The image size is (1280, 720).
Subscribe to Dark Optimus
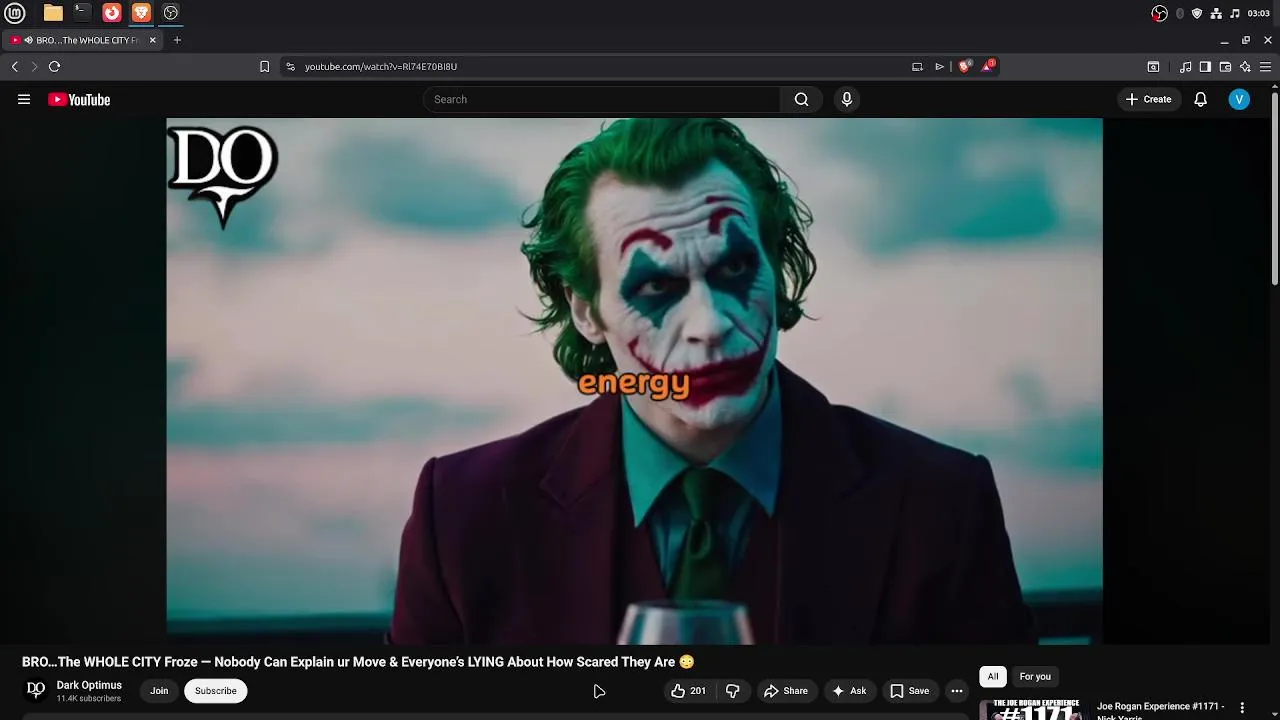(x=215, y=691)
